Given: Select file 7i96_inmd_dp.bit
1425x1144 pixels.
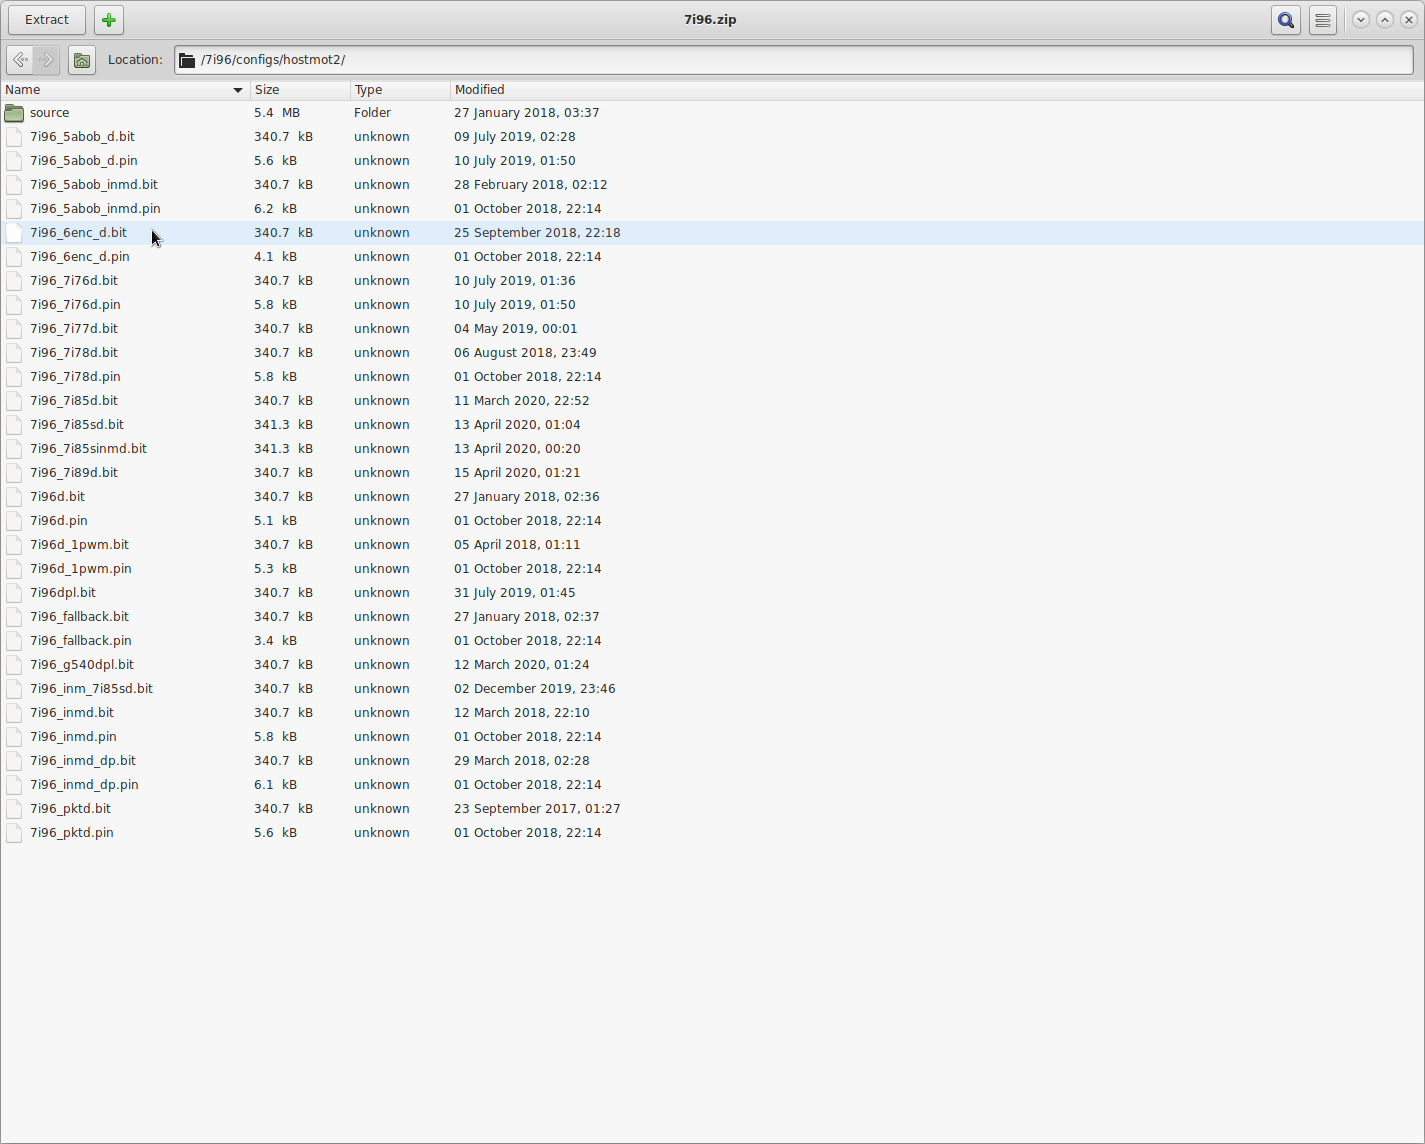Looking at the screenshot, I should pos(83,761).
